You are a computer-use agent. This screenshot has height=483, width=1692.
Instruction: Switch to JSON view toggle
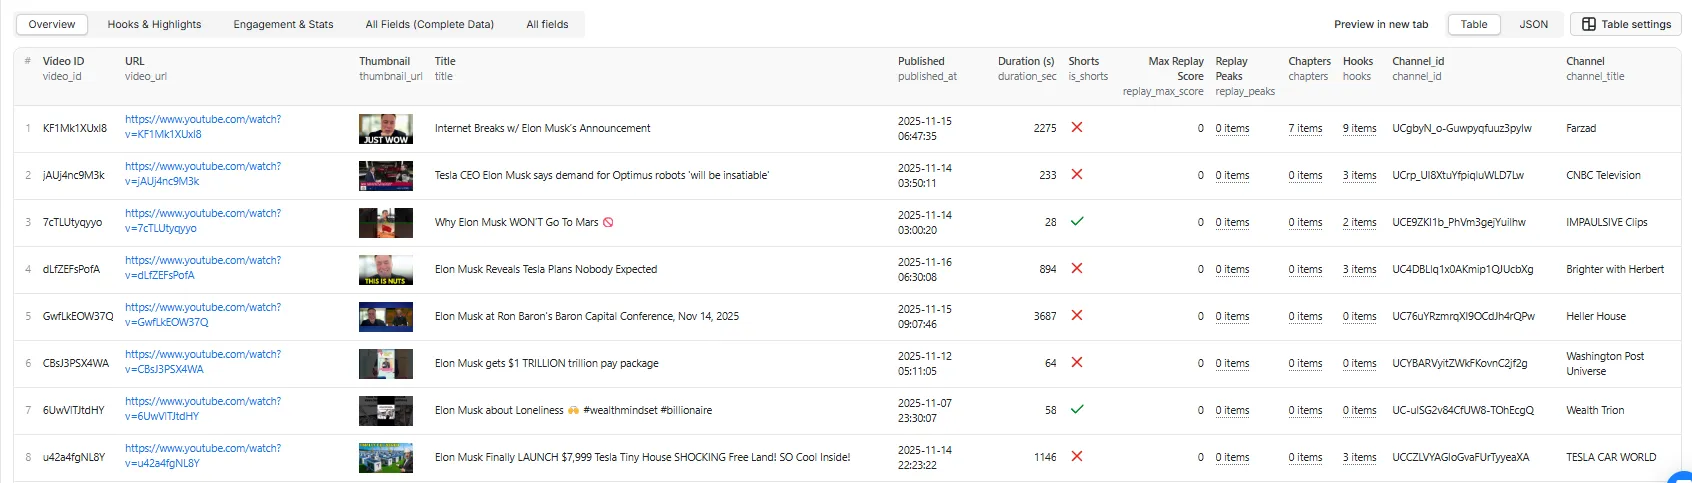coord(1533,24)
